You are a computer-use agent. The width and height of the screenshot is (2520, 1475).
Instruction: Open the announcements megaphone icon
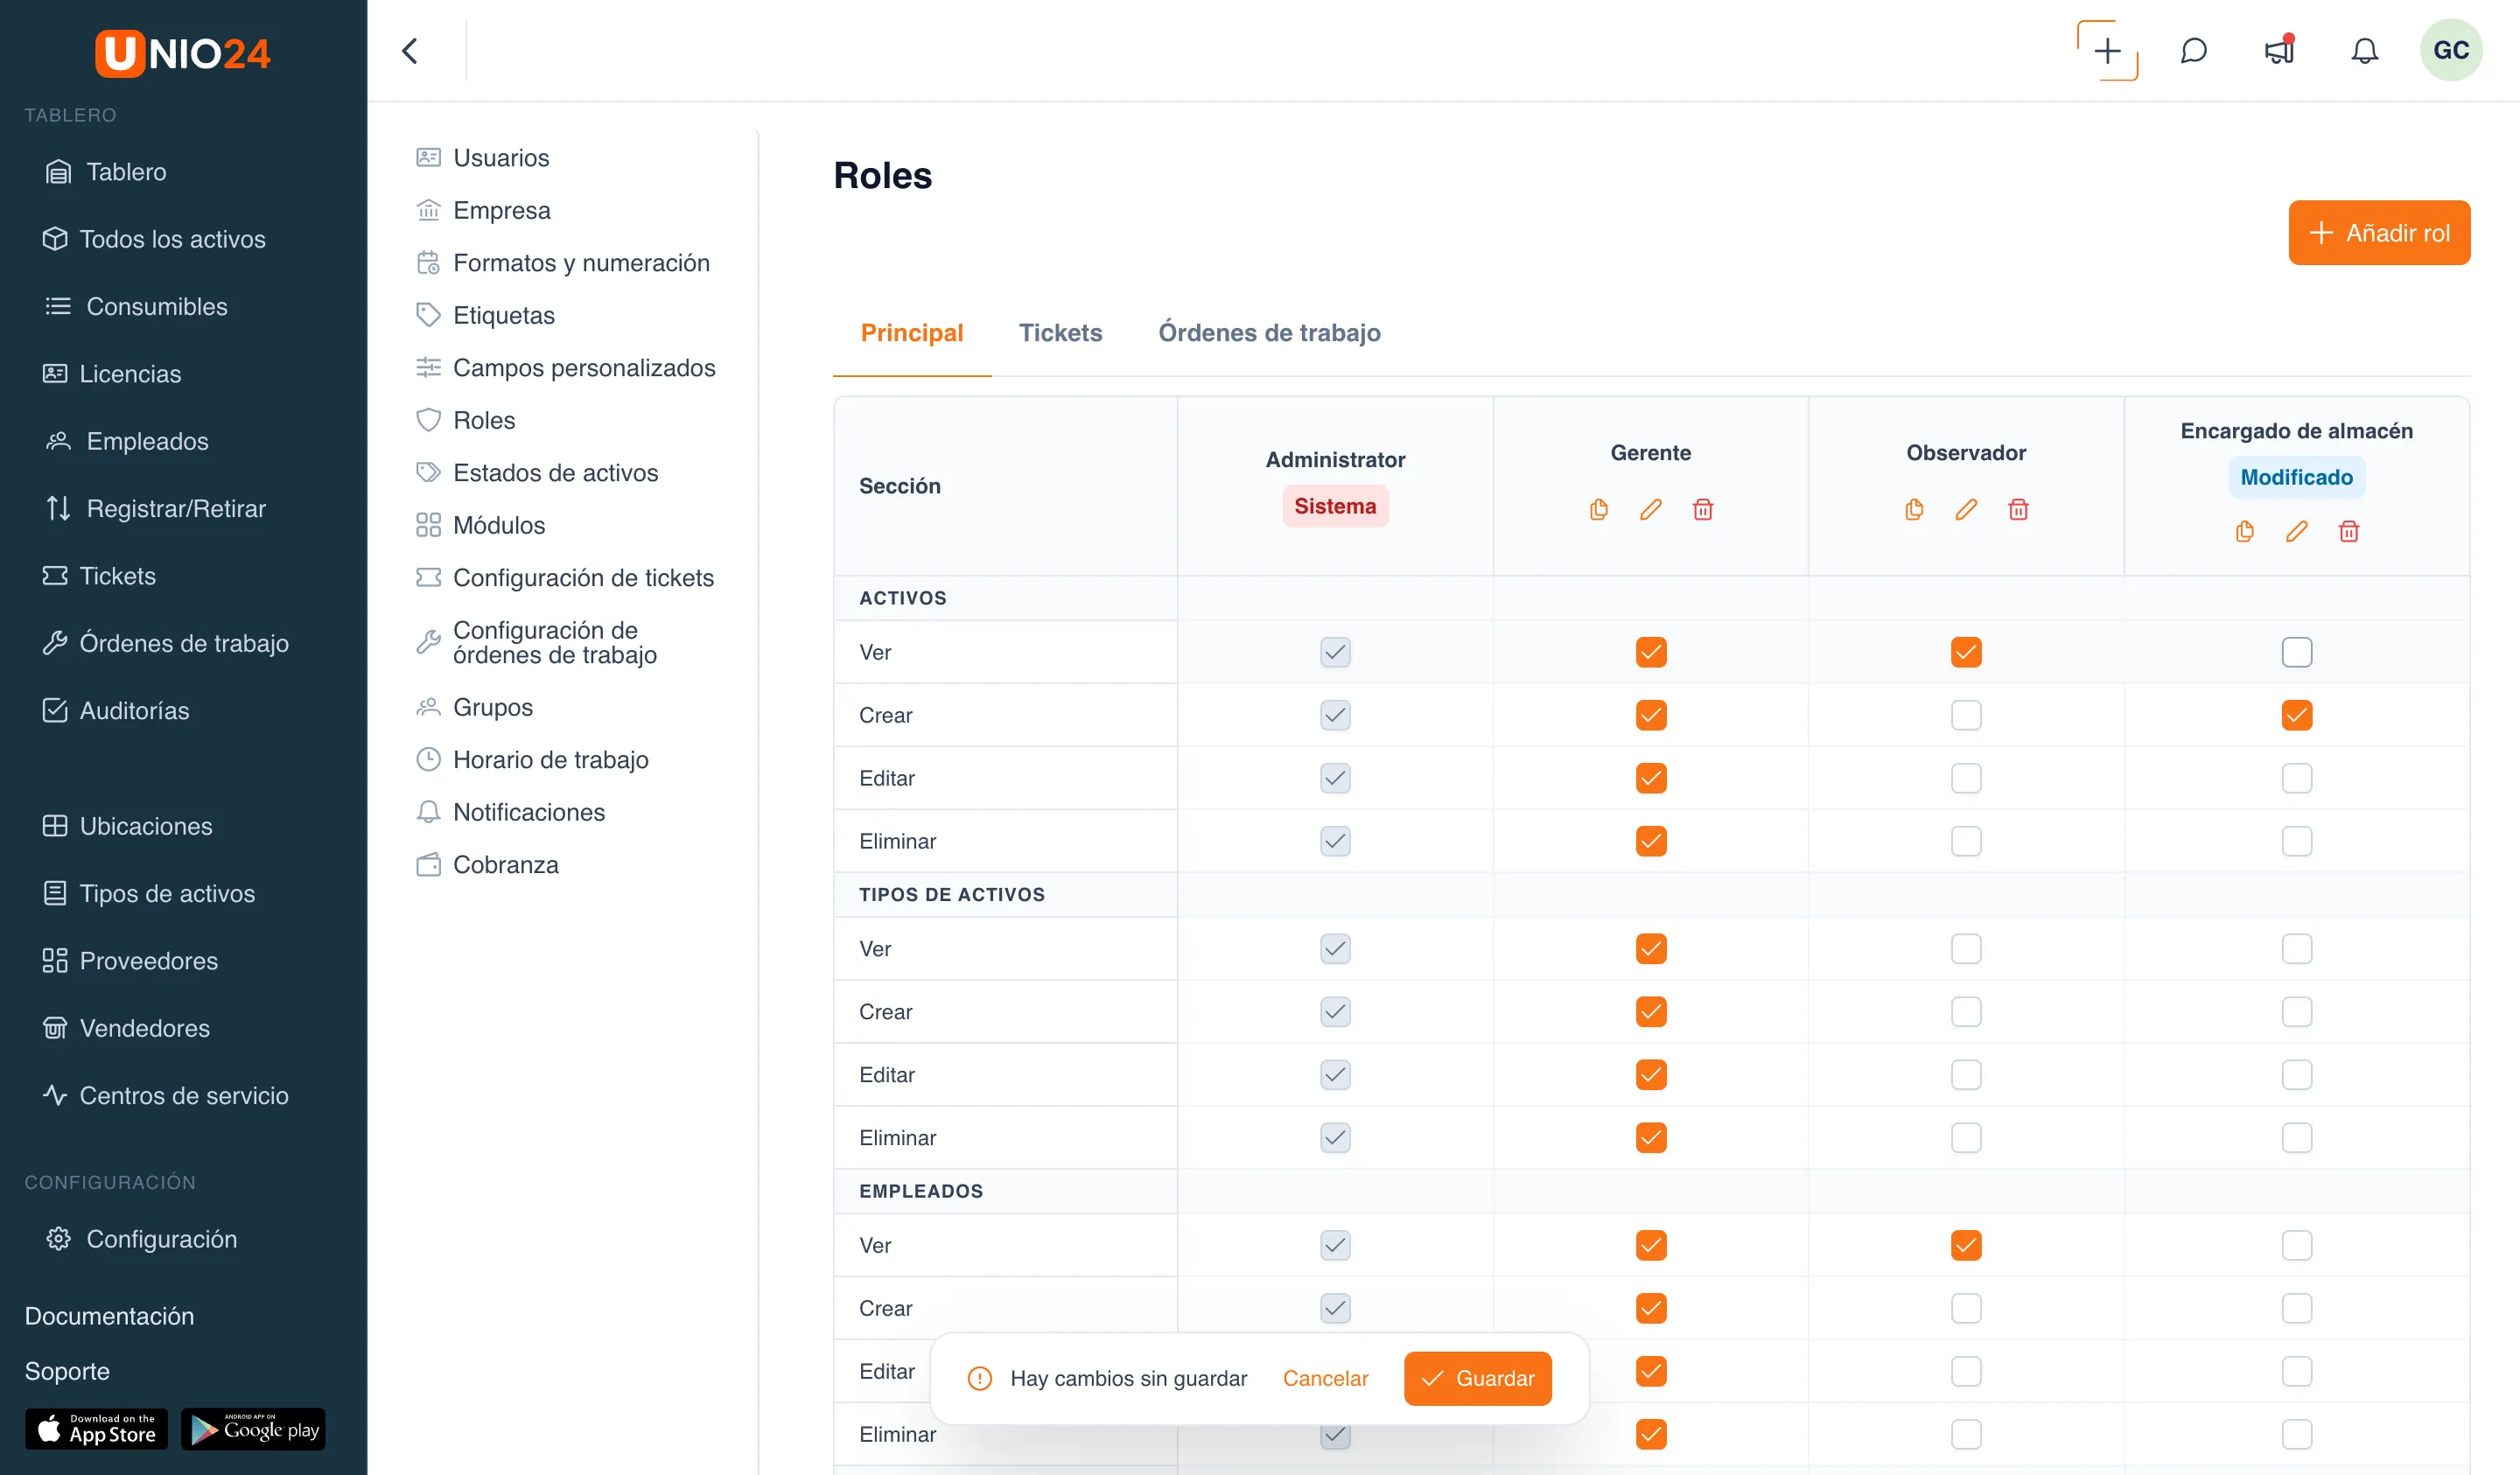point(2279,50)
